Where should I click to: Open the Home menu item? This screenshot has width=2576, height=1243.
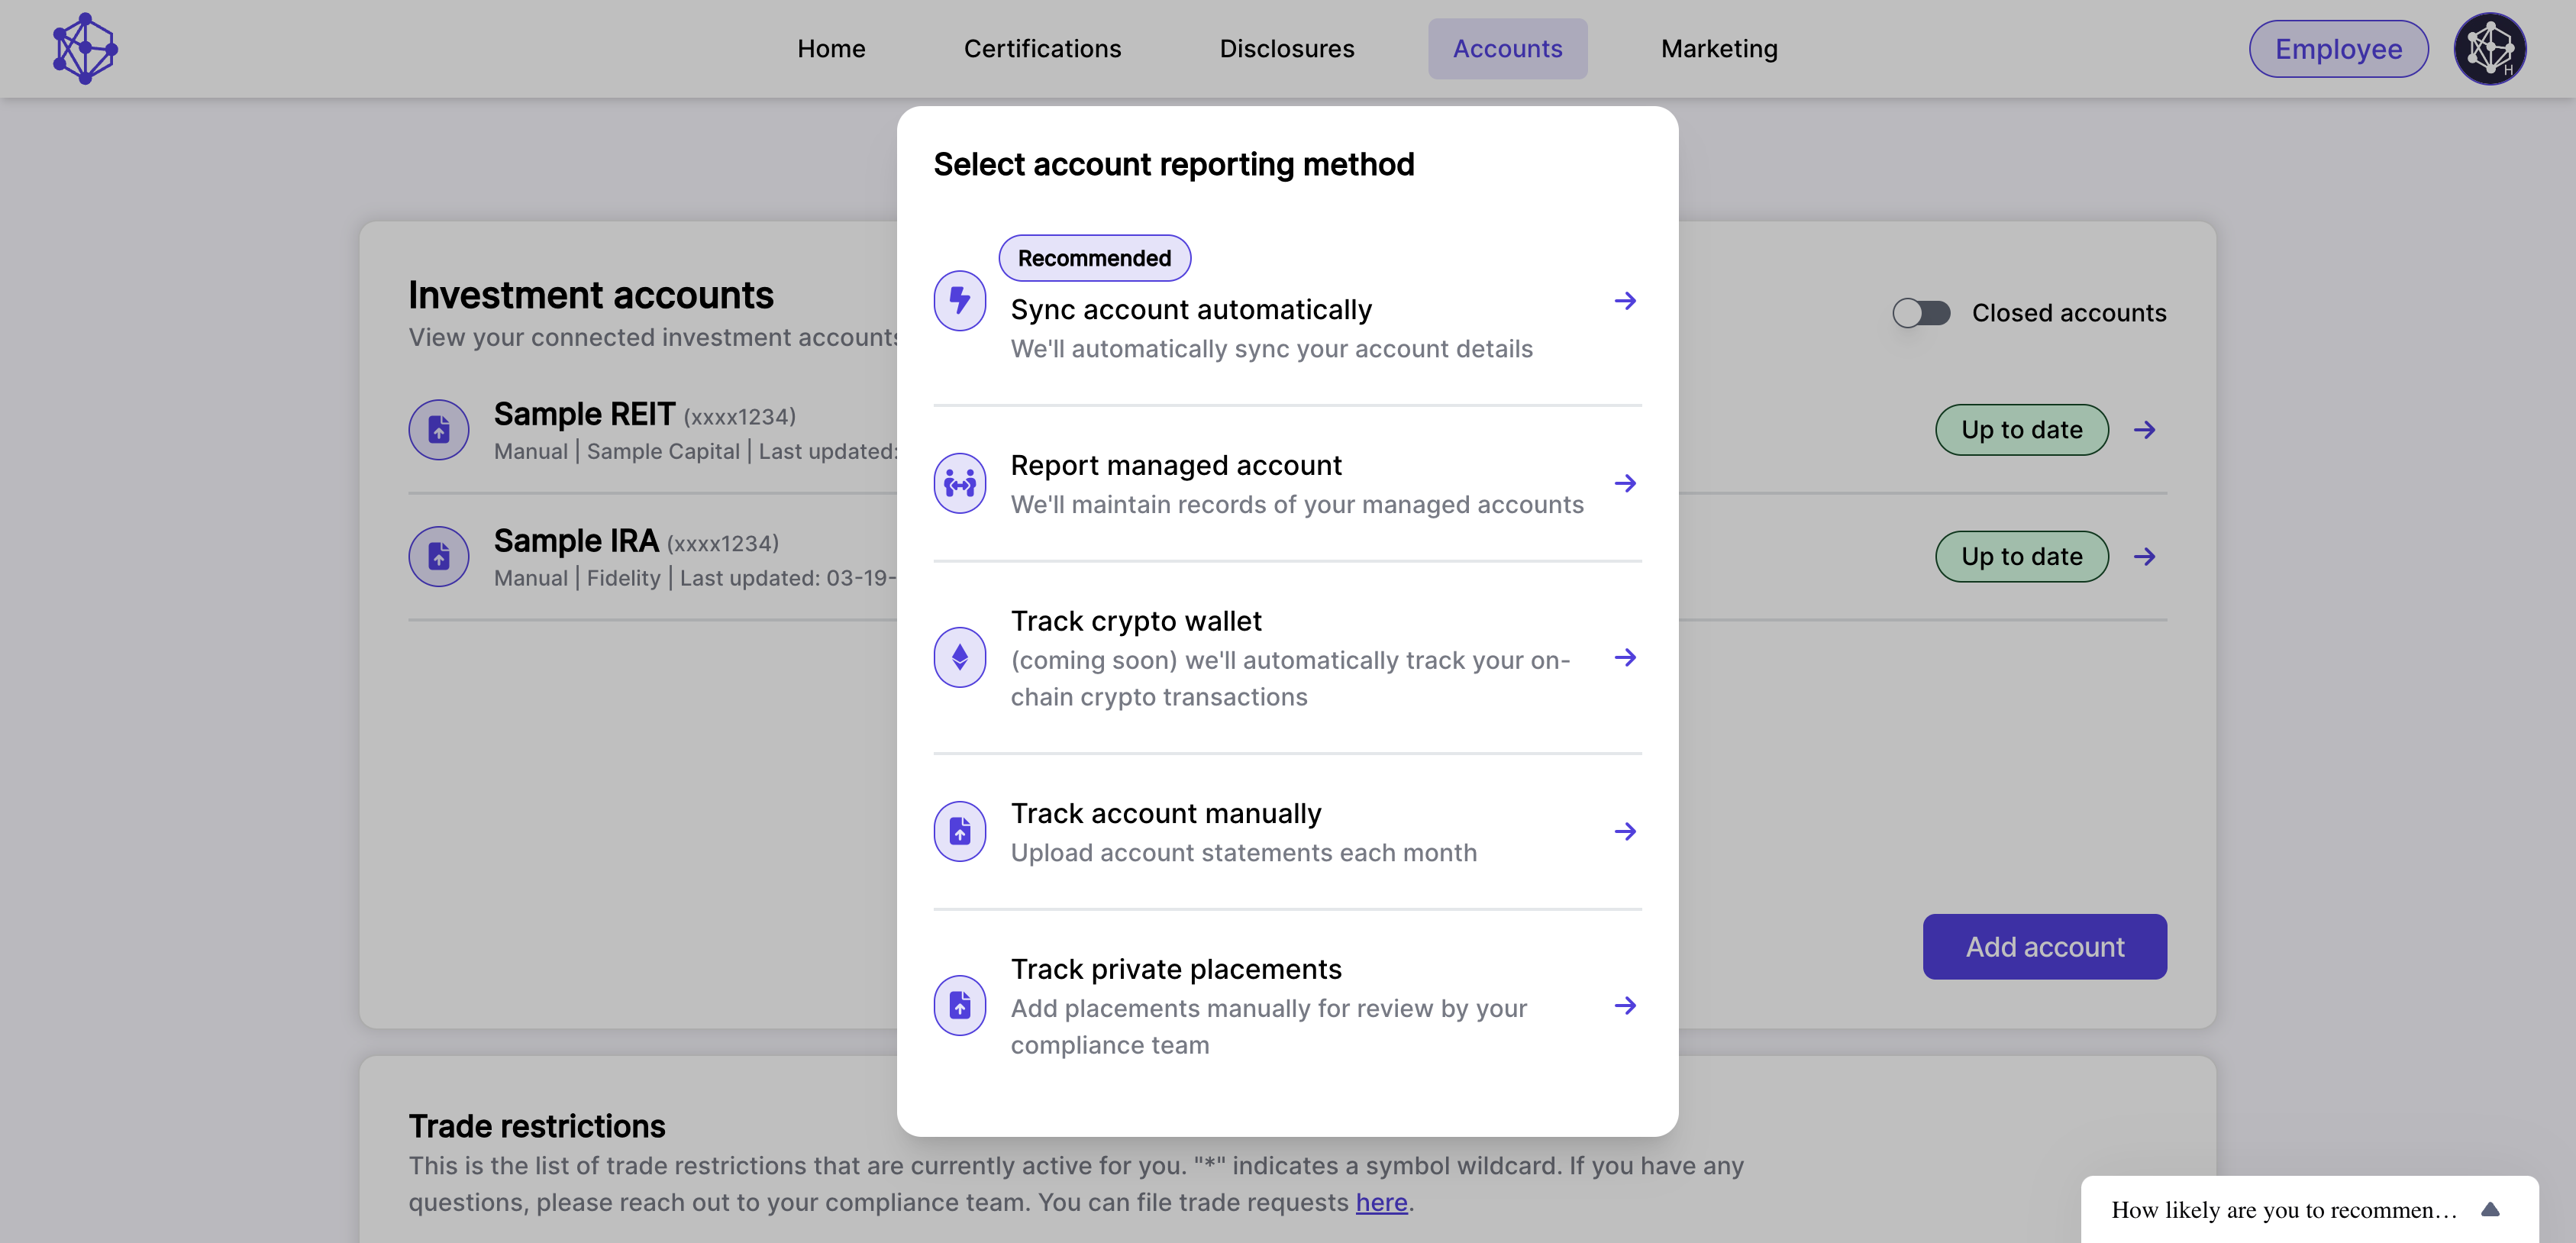[830, 47]
